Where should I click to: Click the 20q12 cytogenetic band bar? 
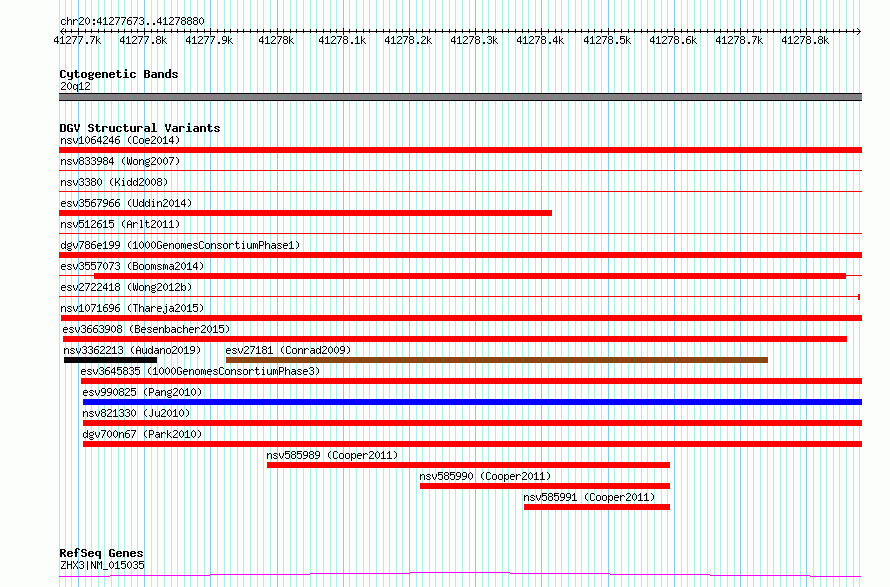(460, 97)
